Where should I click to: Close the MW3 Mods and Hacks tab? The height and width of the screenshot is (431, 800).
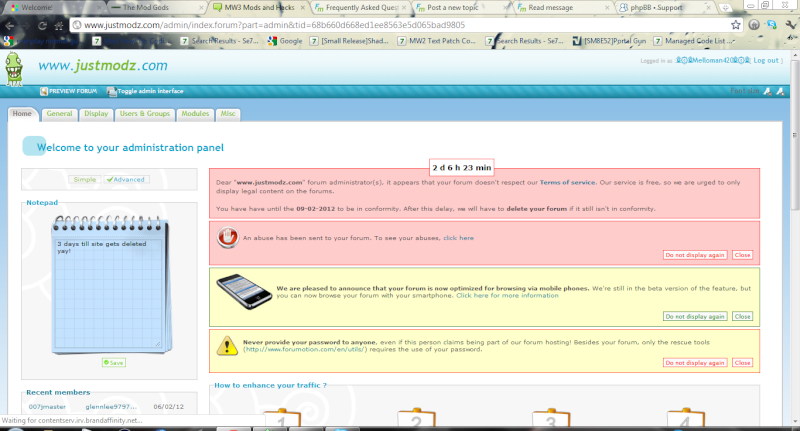click(303, 8)
